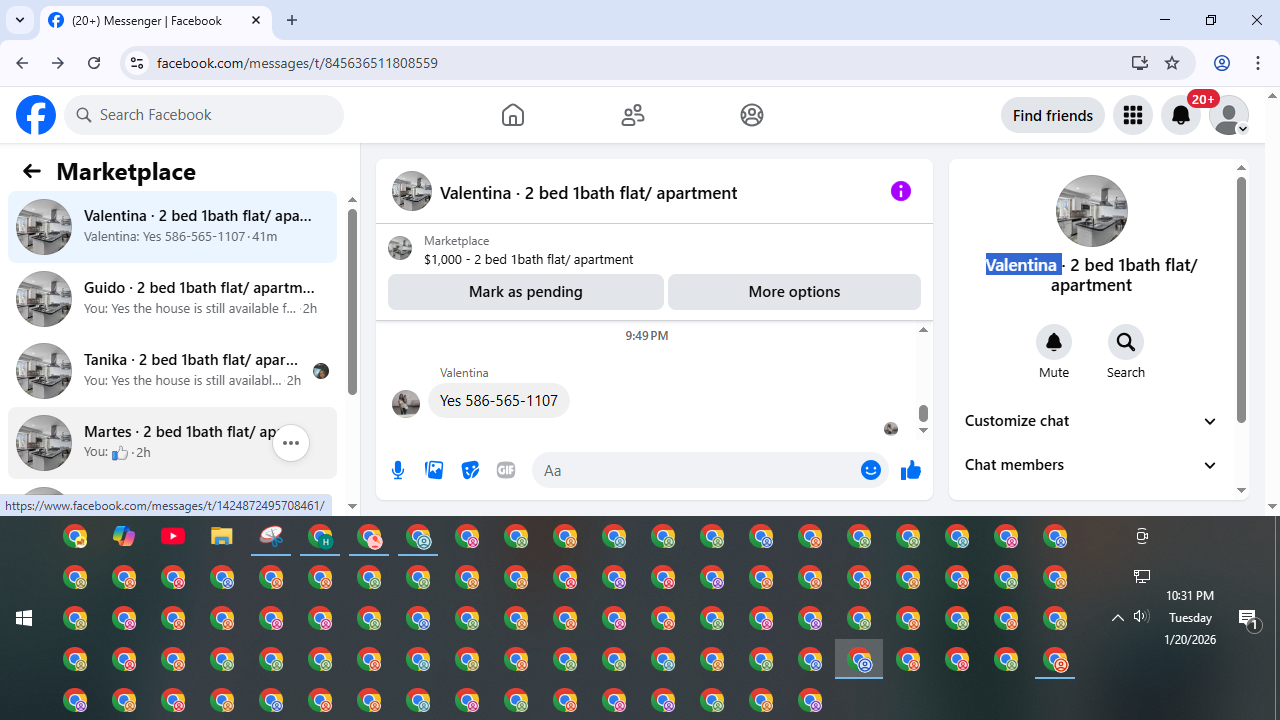This screenshot has height=720, width=1280.
Task: Expand the Chat members section
Action: coord(1091,465)
